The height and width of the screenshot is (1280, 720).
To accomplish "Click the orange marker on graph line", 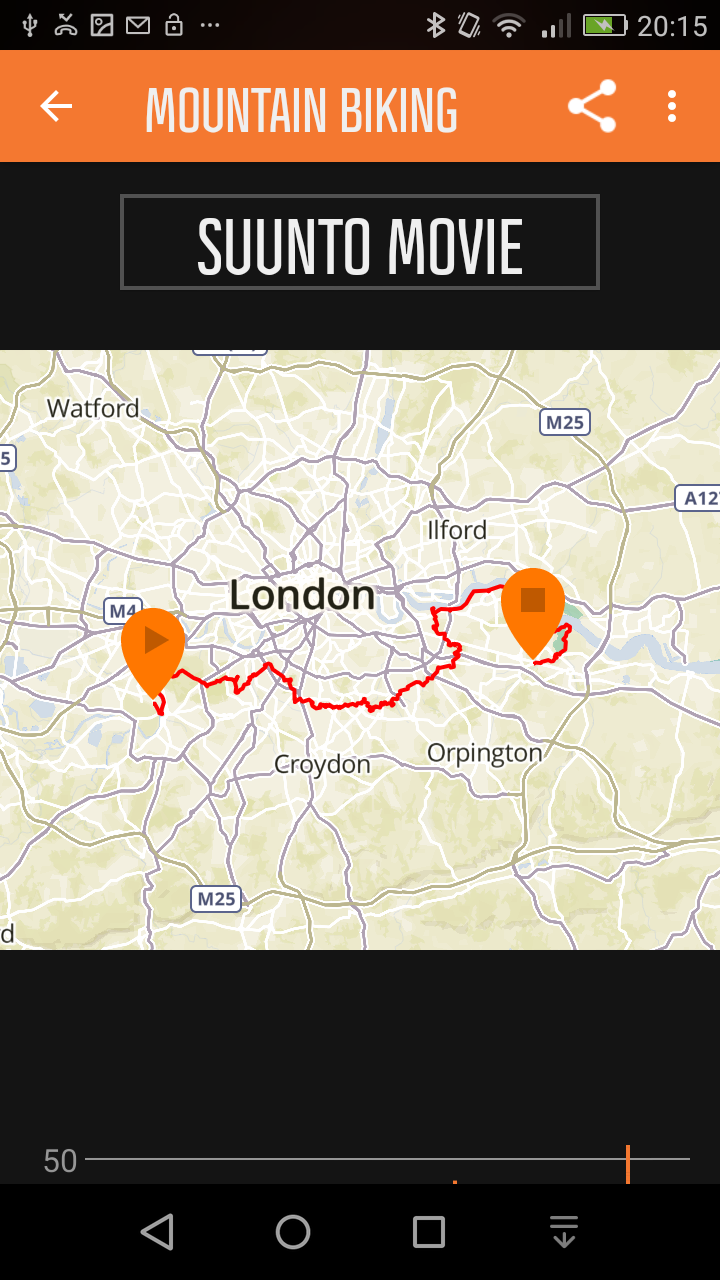I will [x=627, y=1165].
